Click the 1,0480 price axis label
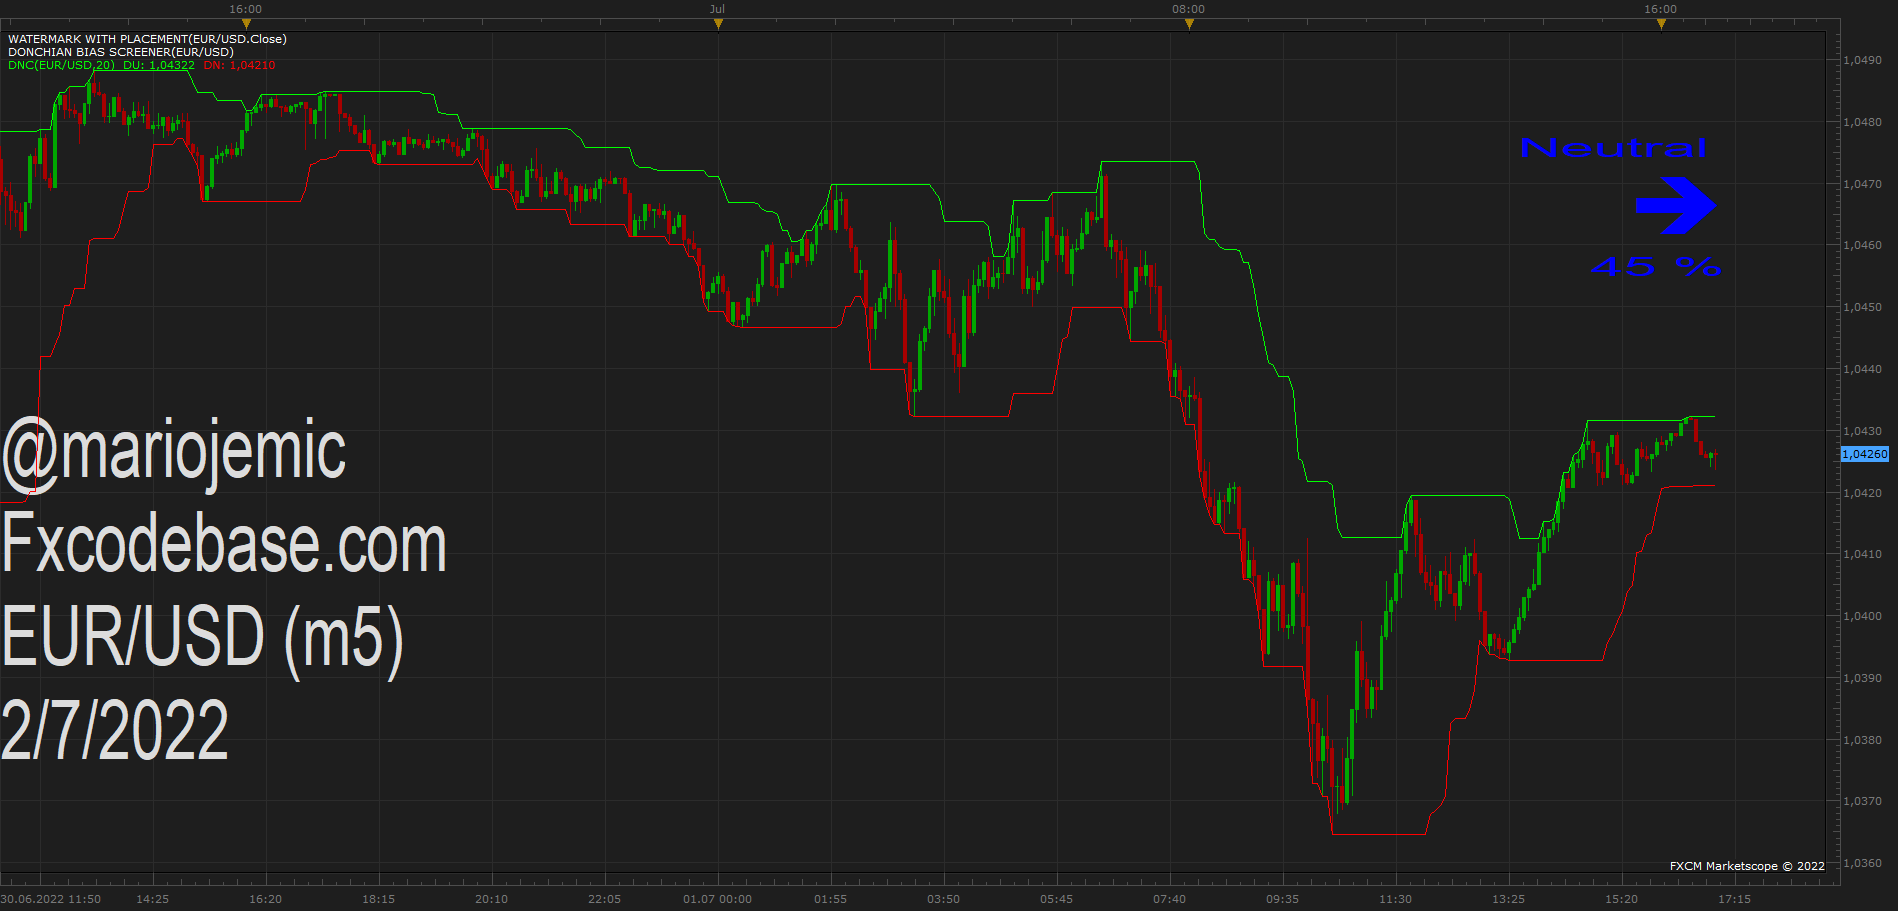 (1862, 122)
